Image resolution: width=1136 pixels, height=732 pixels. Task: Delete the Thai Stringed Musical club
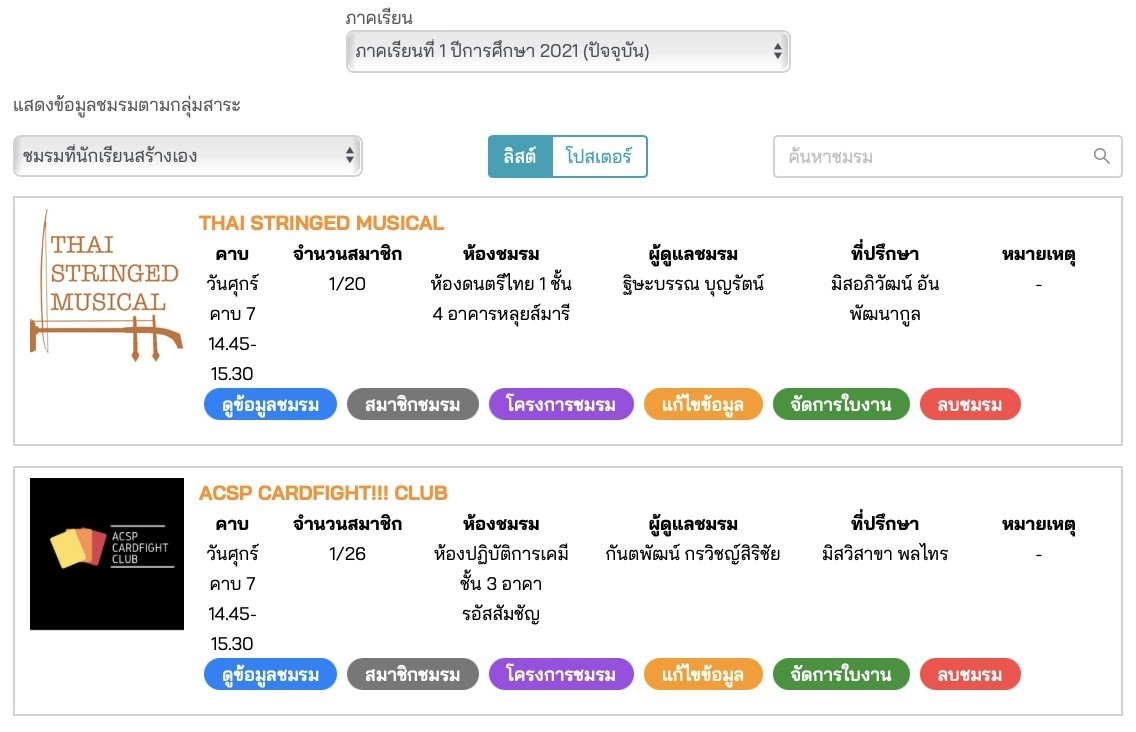coord(970,405)
